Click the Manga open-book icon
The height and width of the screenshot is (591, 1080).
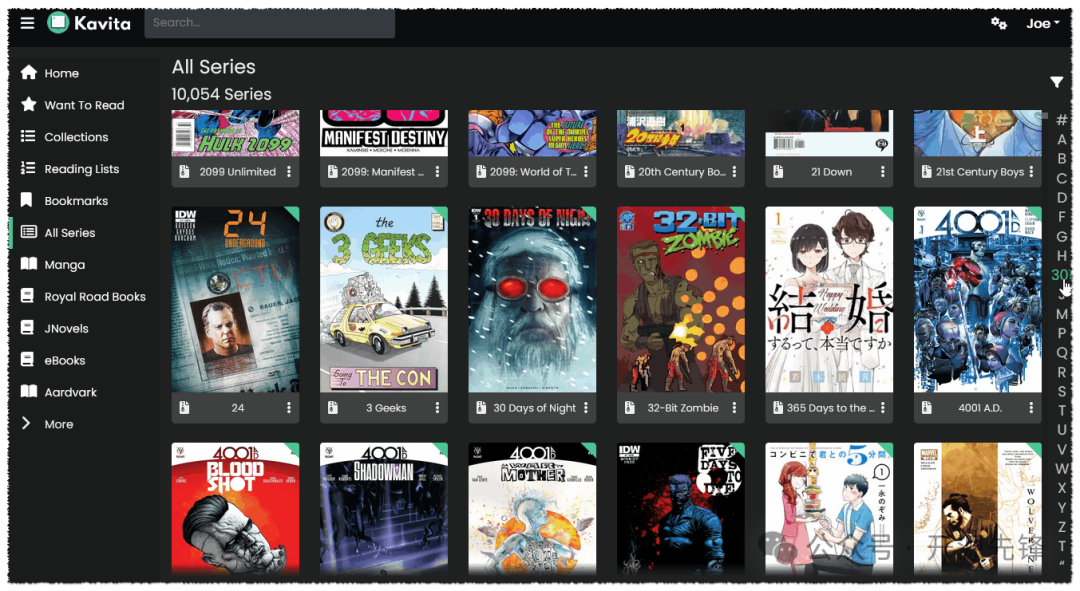pyautogui.click(x=28, y=264)
